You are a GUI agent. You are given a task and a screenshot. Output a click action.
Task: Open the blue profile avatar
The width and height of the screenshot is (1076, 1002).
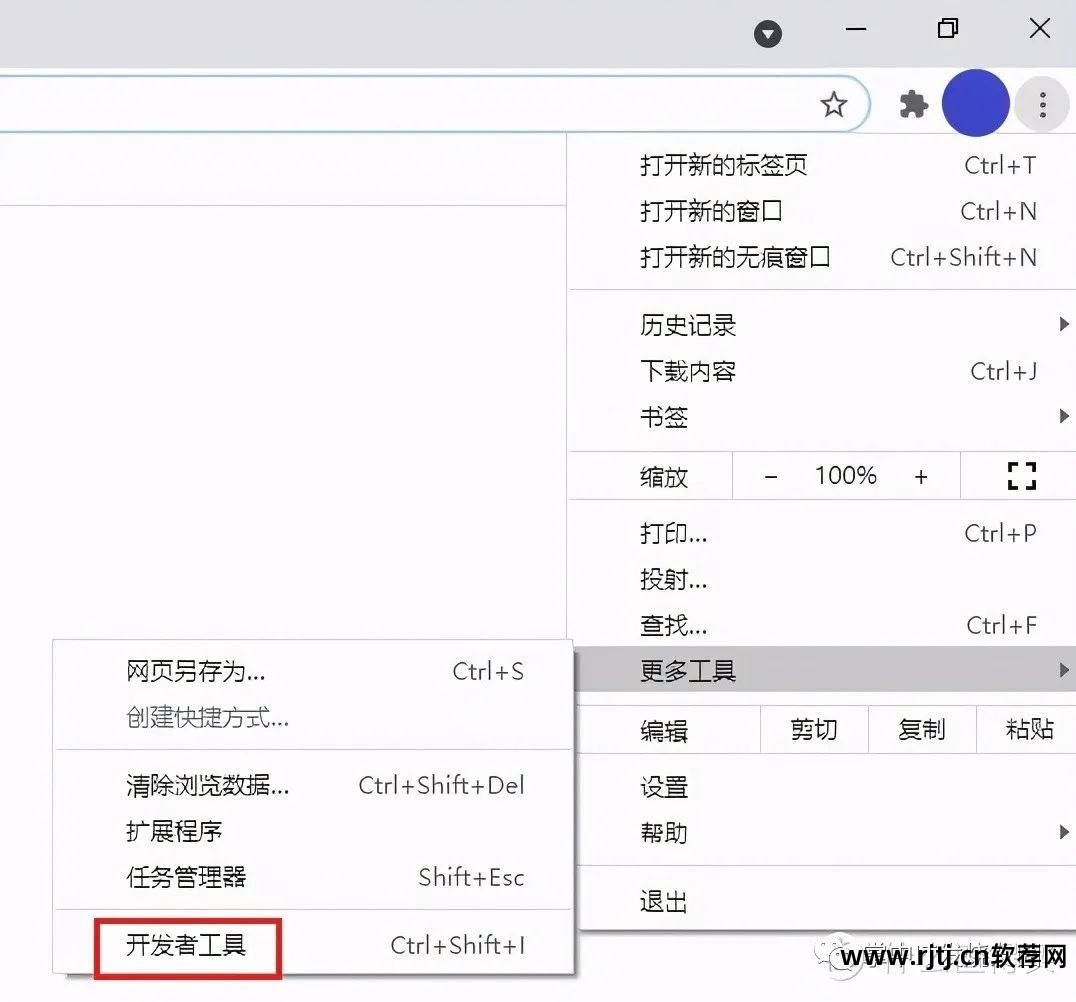tap(975, 103)
